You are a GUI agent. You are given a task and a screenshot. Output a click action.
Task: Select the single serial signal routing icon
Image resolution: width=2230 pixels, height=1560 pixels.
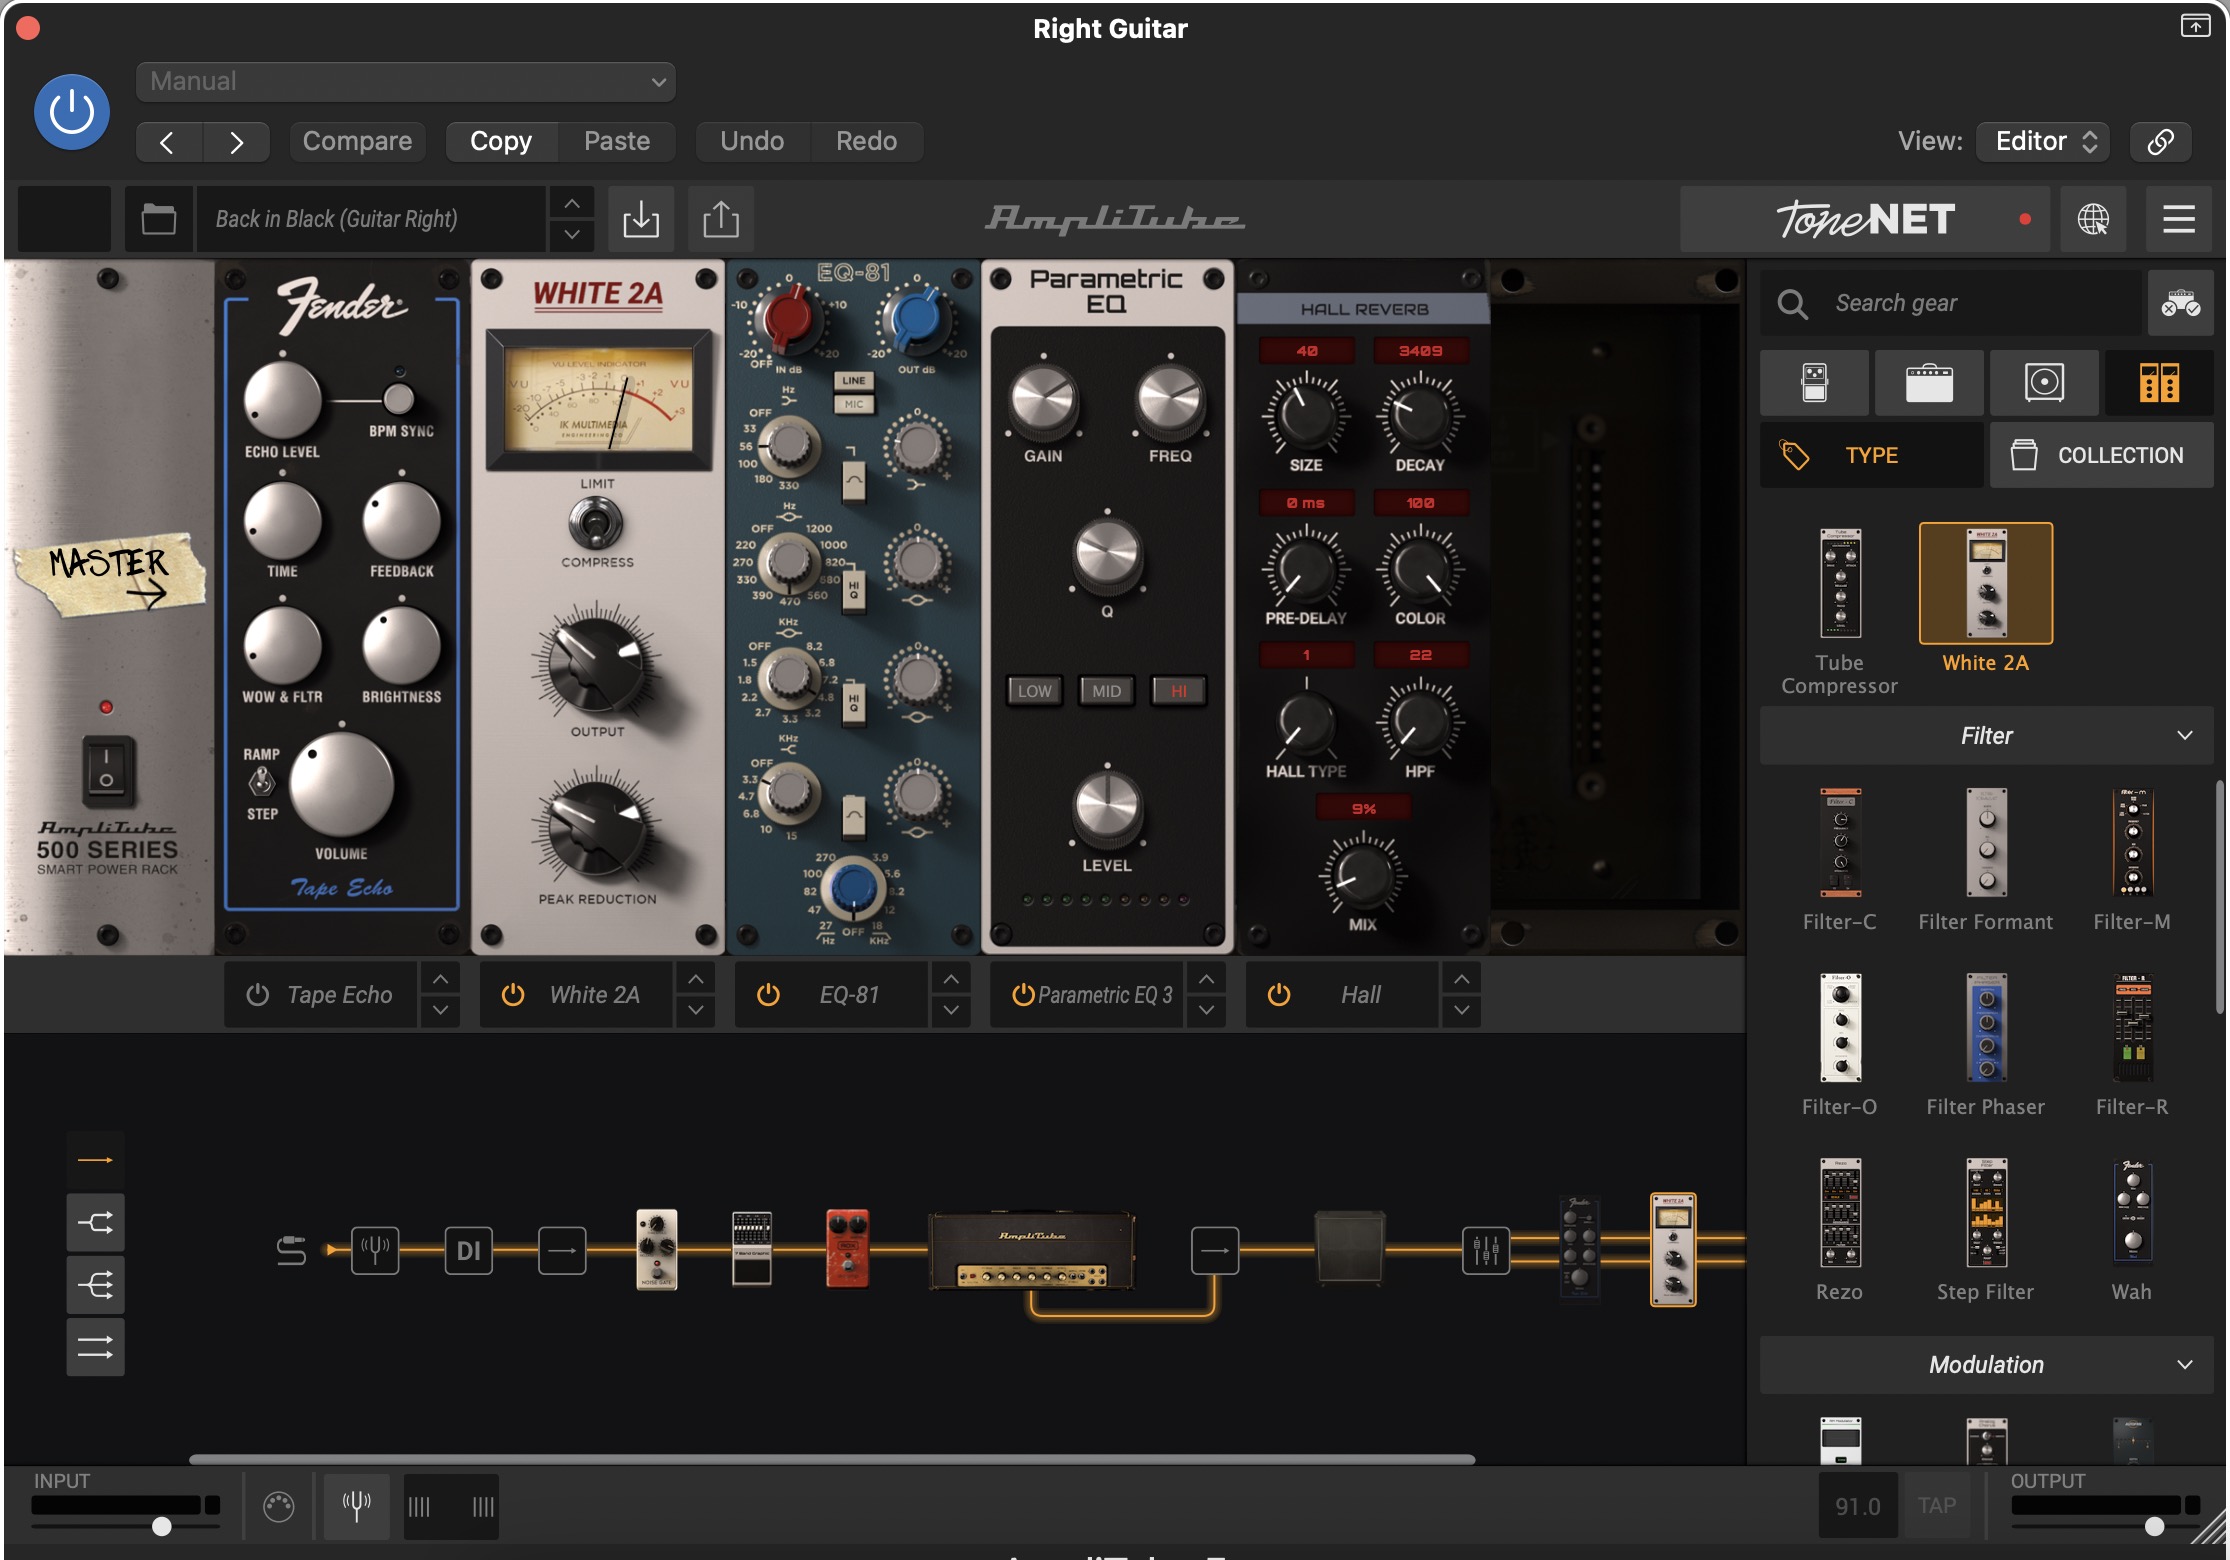[96, 1160]
